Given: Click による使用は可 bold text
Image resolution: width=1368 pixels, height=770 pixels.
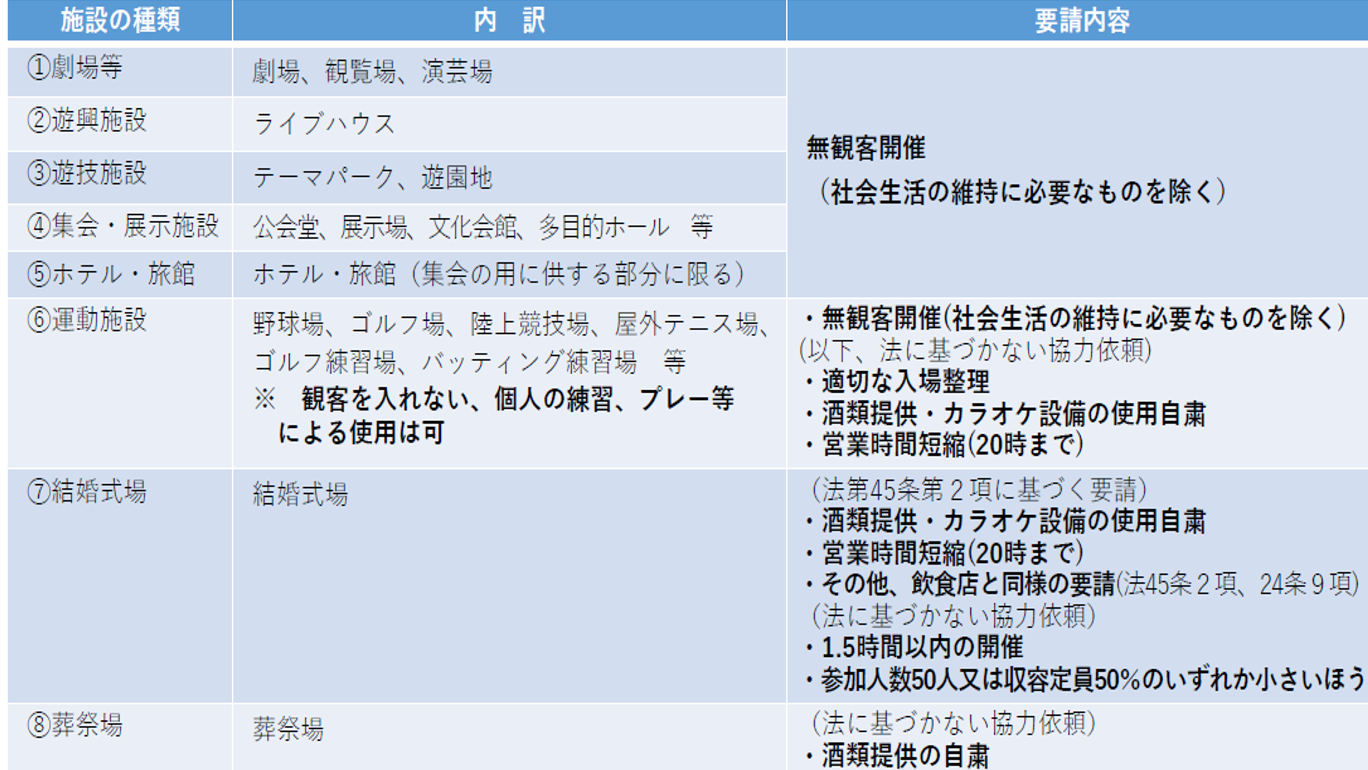Looking at the screenshot, I should pyautogui.click(x=361, y=433).
